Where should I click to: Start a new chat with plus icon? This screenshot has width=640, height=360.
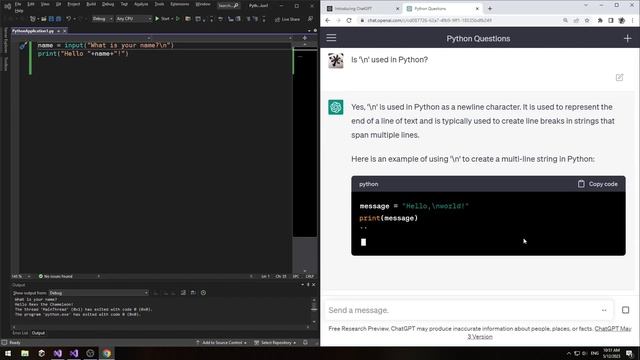627,38
